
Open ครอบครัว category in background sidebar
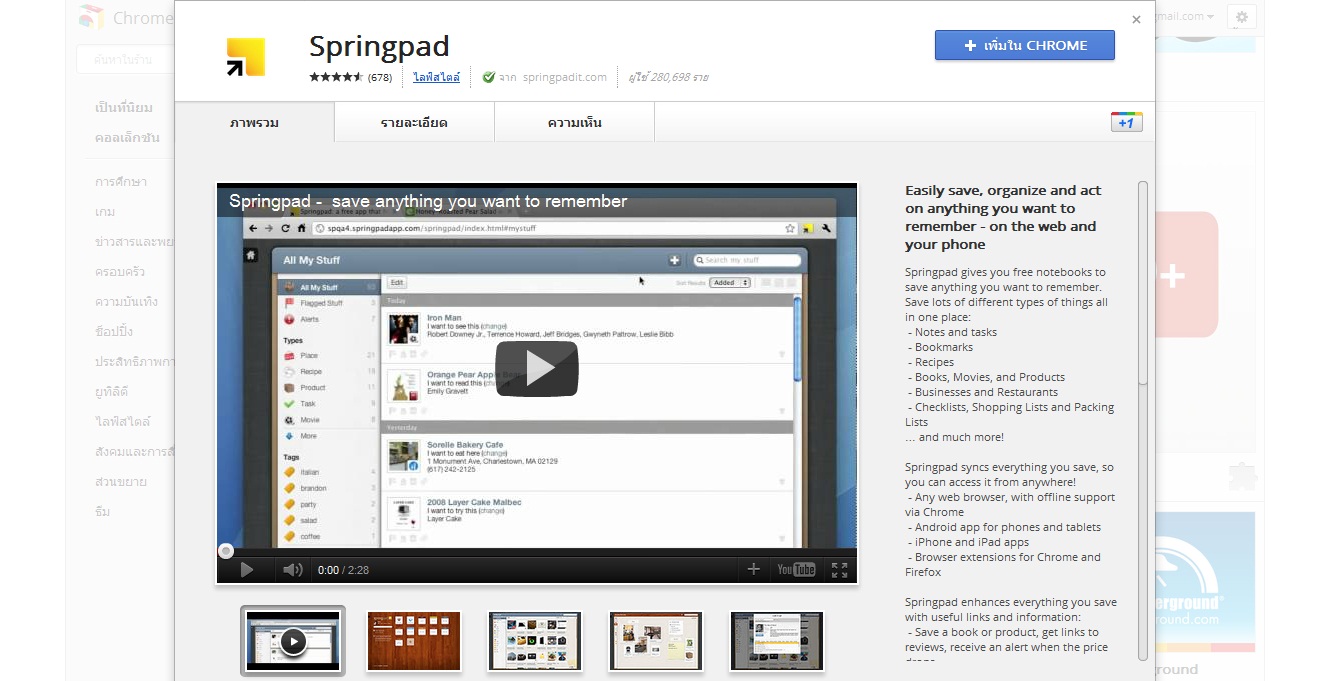coord(120,271)
